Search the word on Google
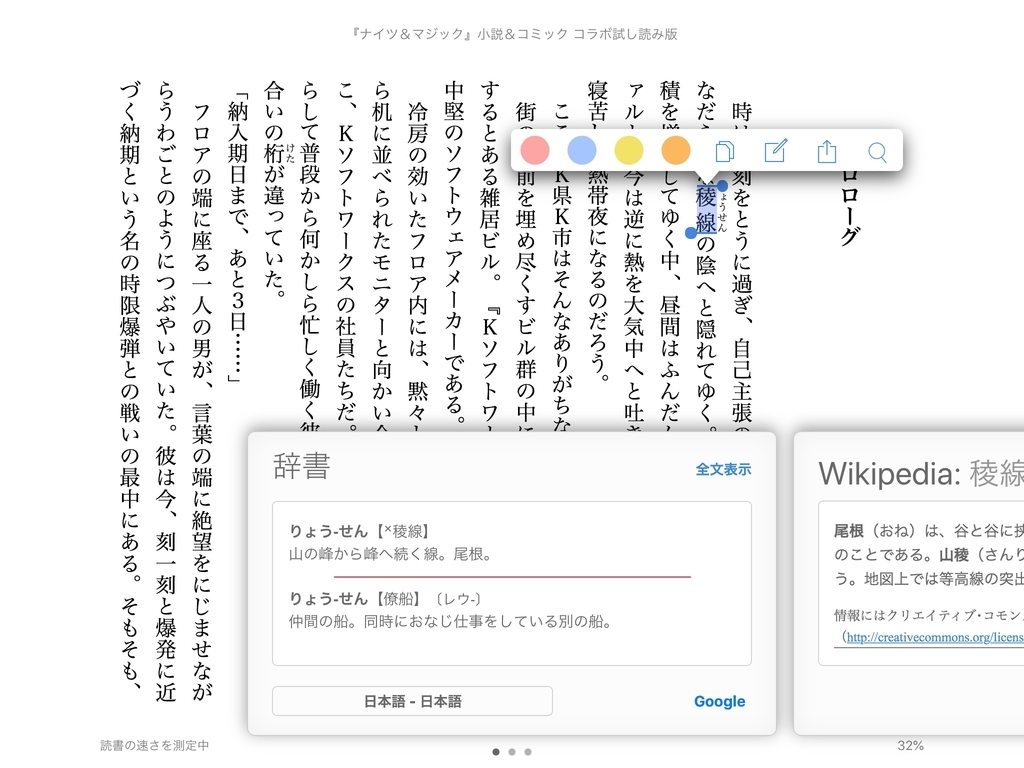 coord(719,701)
